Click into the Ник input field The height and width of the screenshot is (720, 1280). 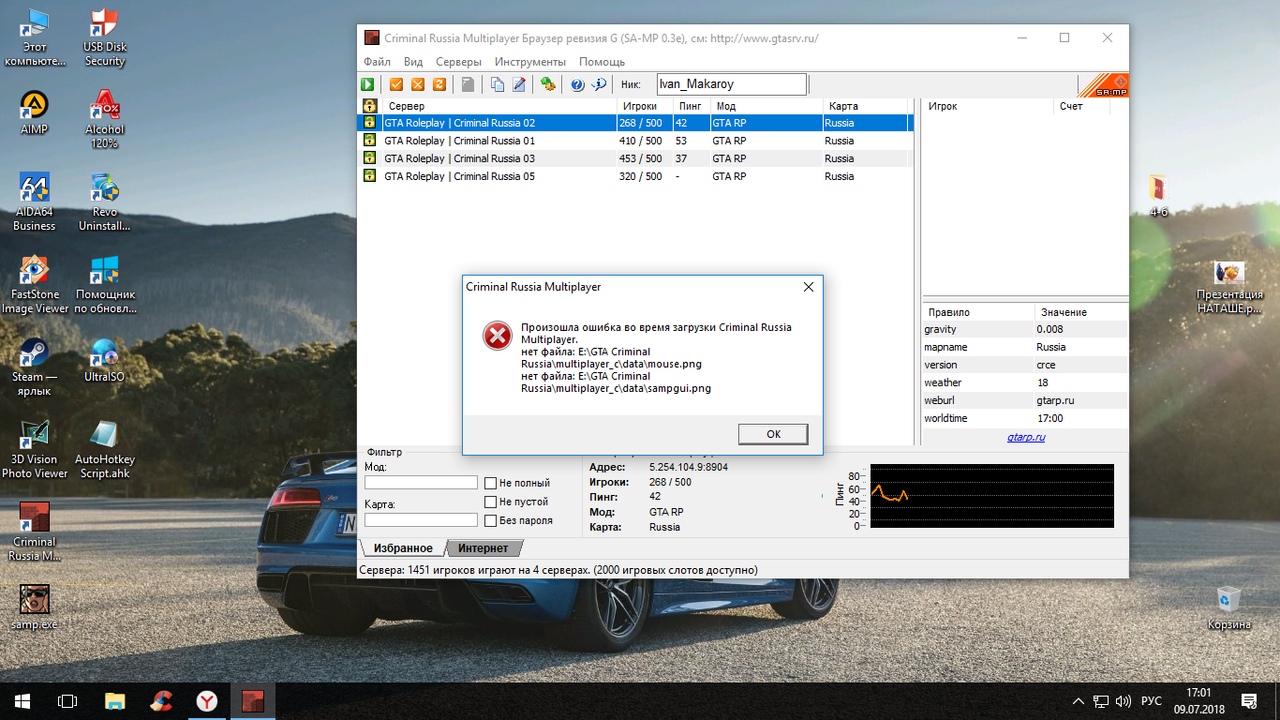[x=731, y=85]
